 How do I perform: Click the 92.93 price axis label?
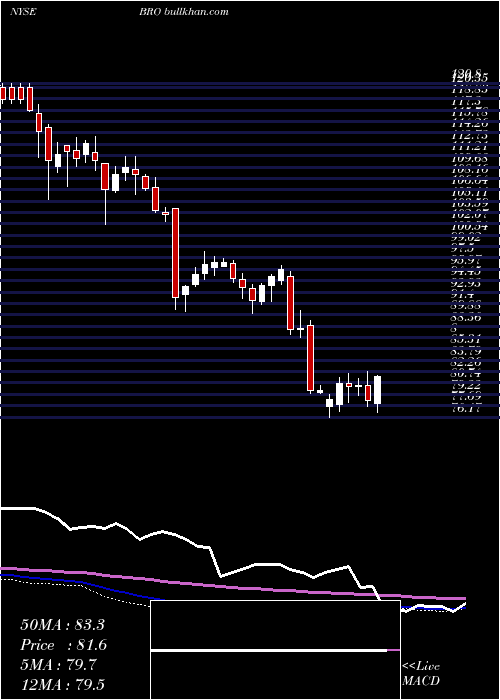click(468, 283)
